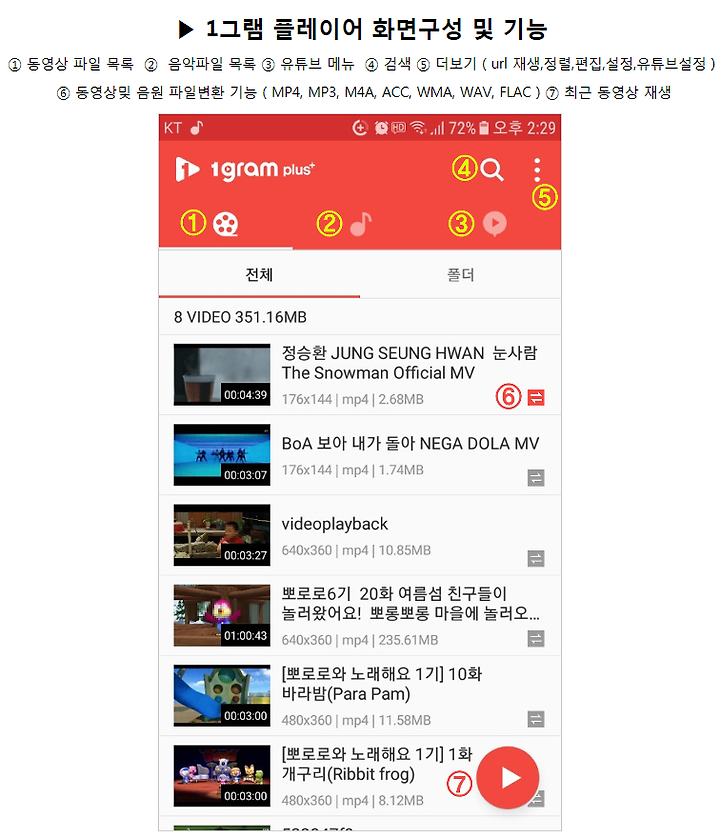Tap the 72% battery indicator
The width and height of the screenshot is (720, 837).
pos(469,128)
